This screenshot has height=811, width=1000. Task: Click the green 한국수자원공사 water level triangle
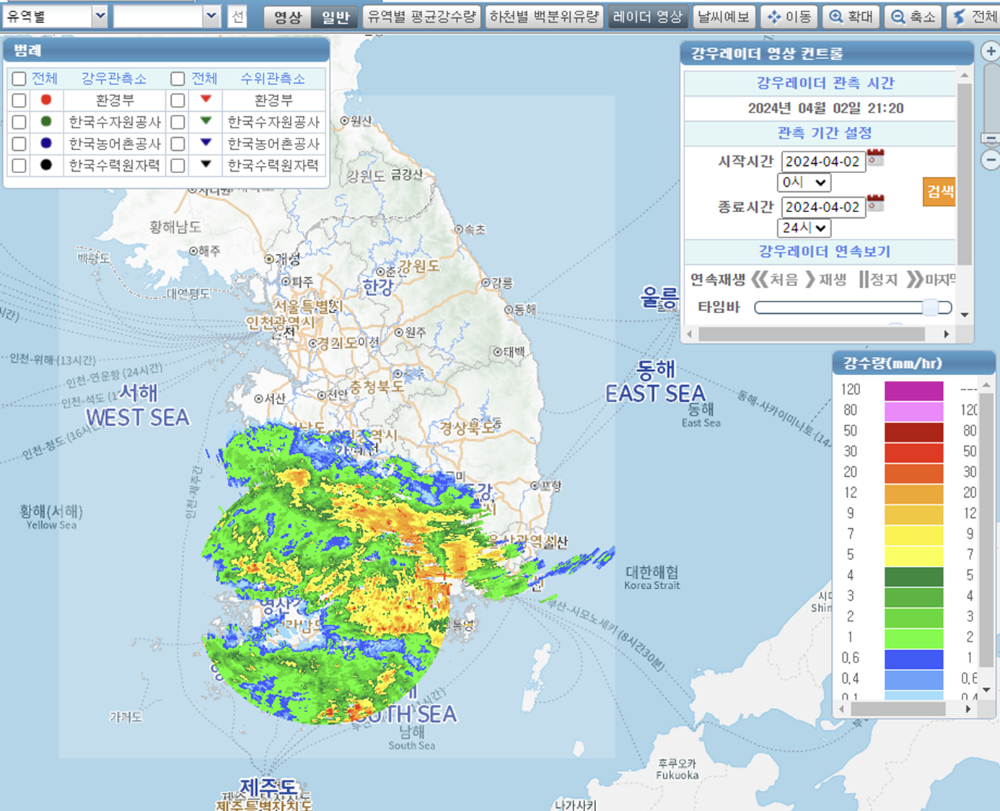(x=205, y=121)
